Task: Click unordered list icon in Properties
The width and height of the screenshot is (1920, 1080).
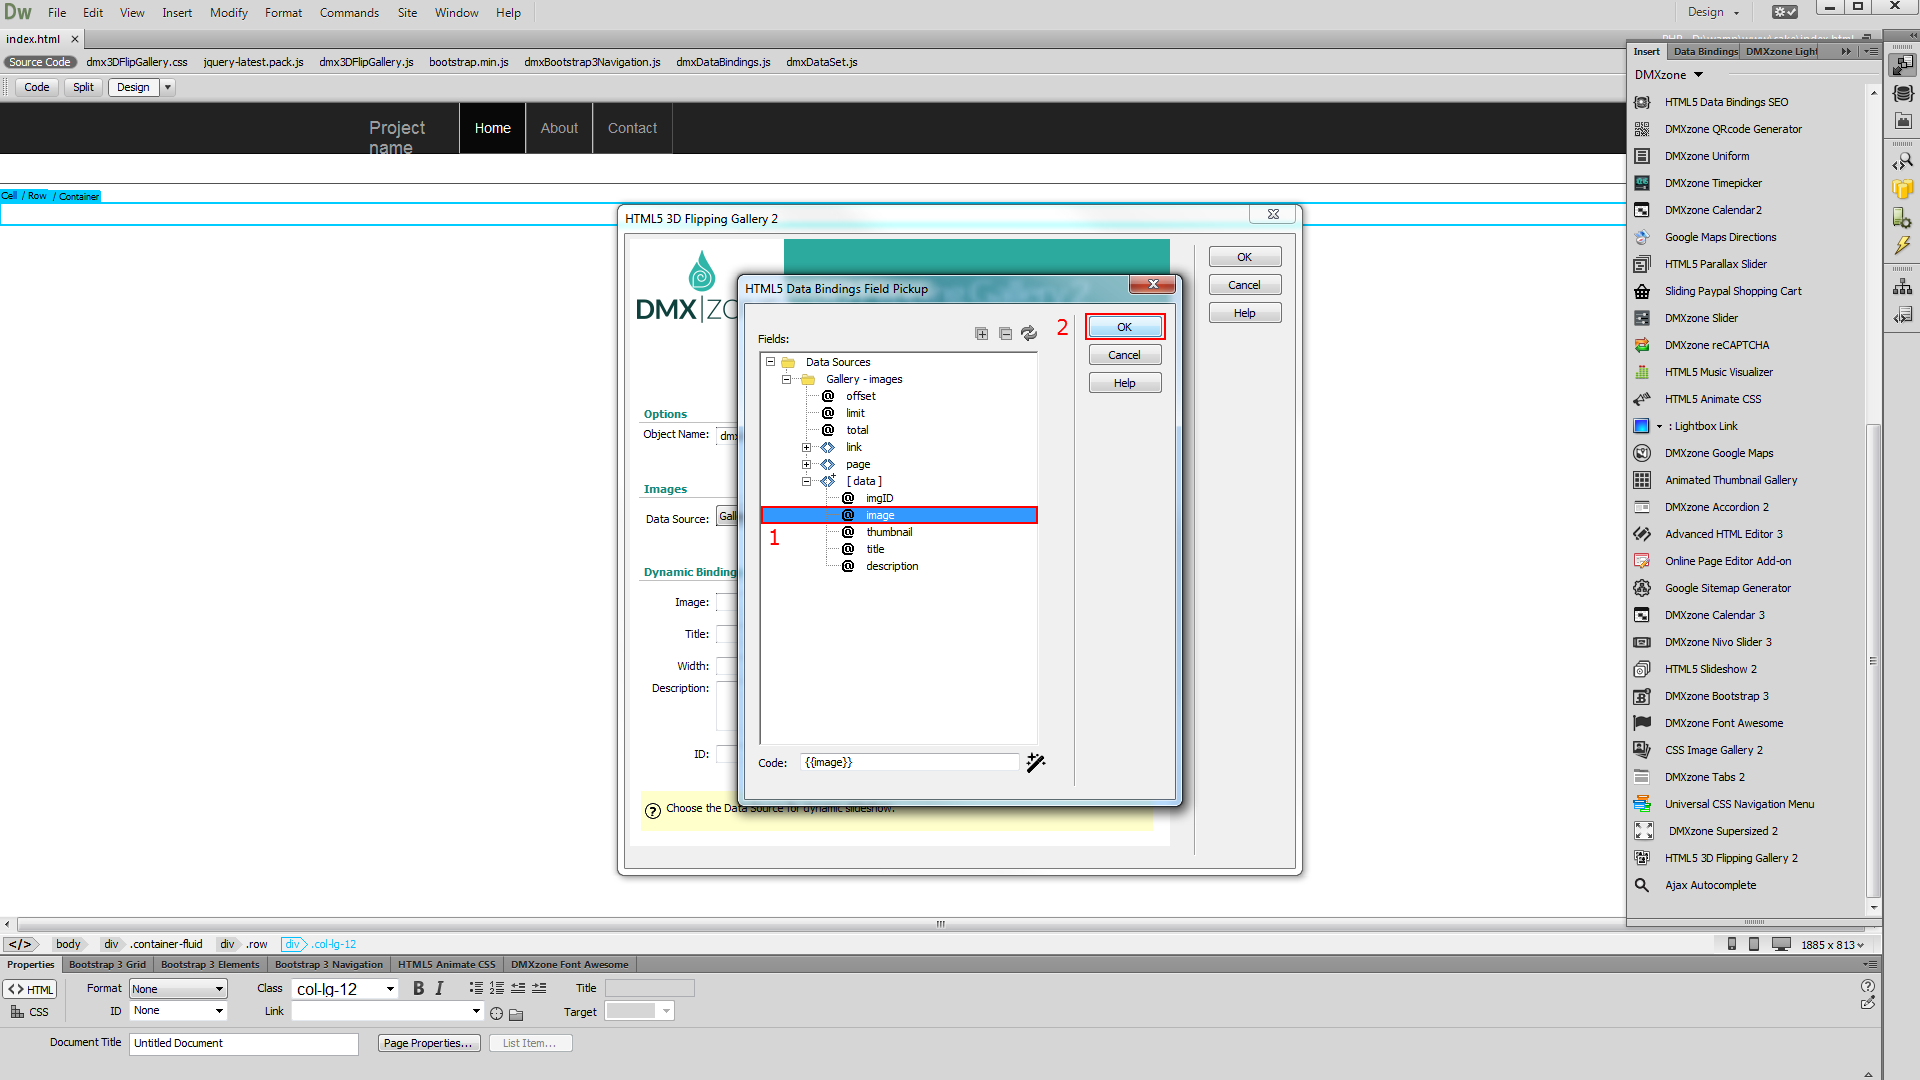Action: [x=476, y=988]
